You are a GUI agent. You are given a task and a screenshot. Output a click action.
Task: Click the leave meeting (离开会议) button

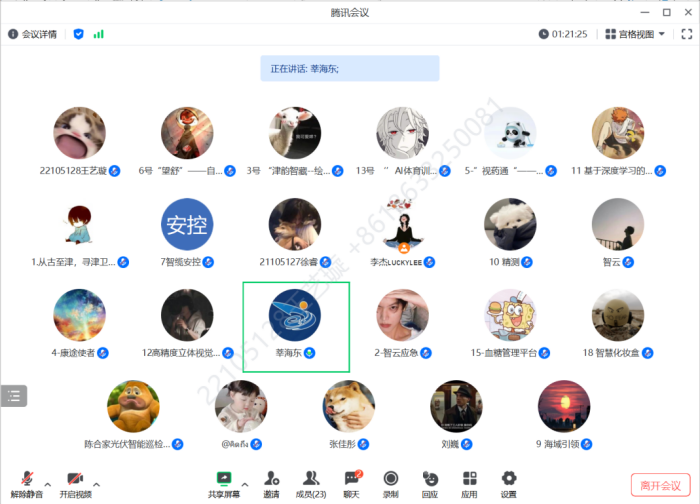click(660, 485)
